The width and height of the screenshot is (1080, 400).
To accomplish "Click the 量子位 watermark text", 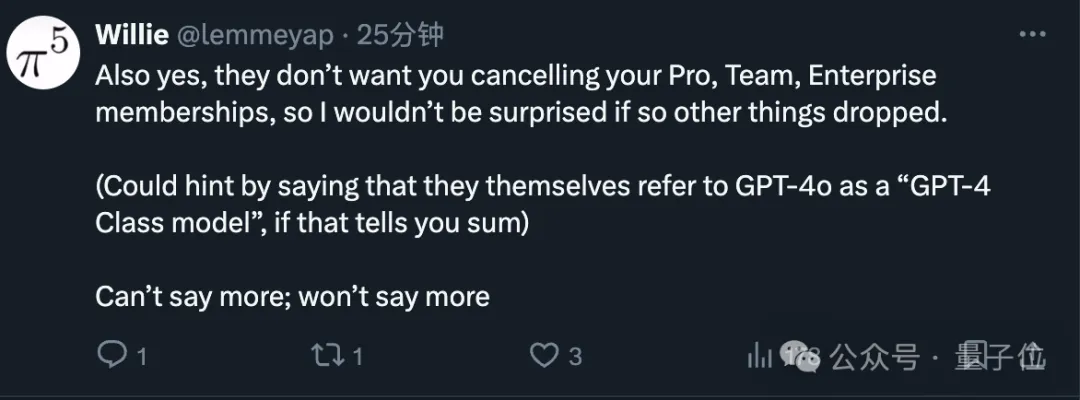I will tap(1000, 357).
